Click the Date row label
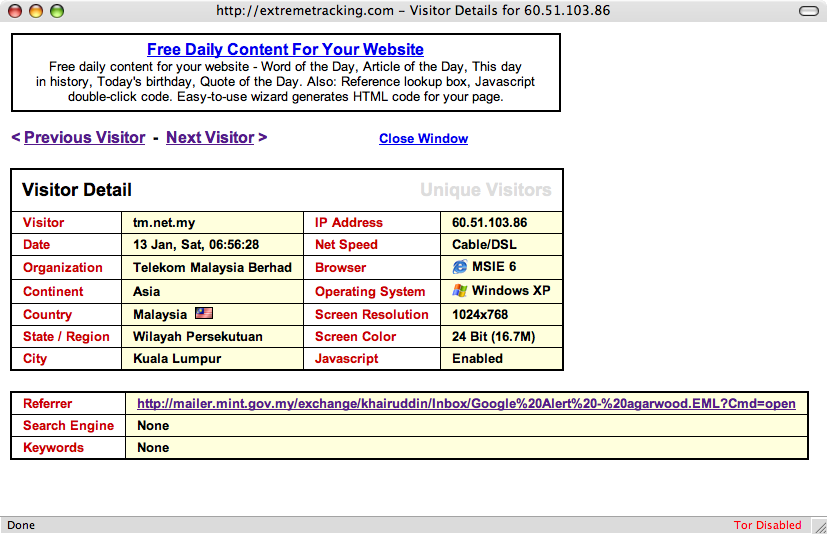This screenshot has width=827, height=534. click(x=36, y=245)
